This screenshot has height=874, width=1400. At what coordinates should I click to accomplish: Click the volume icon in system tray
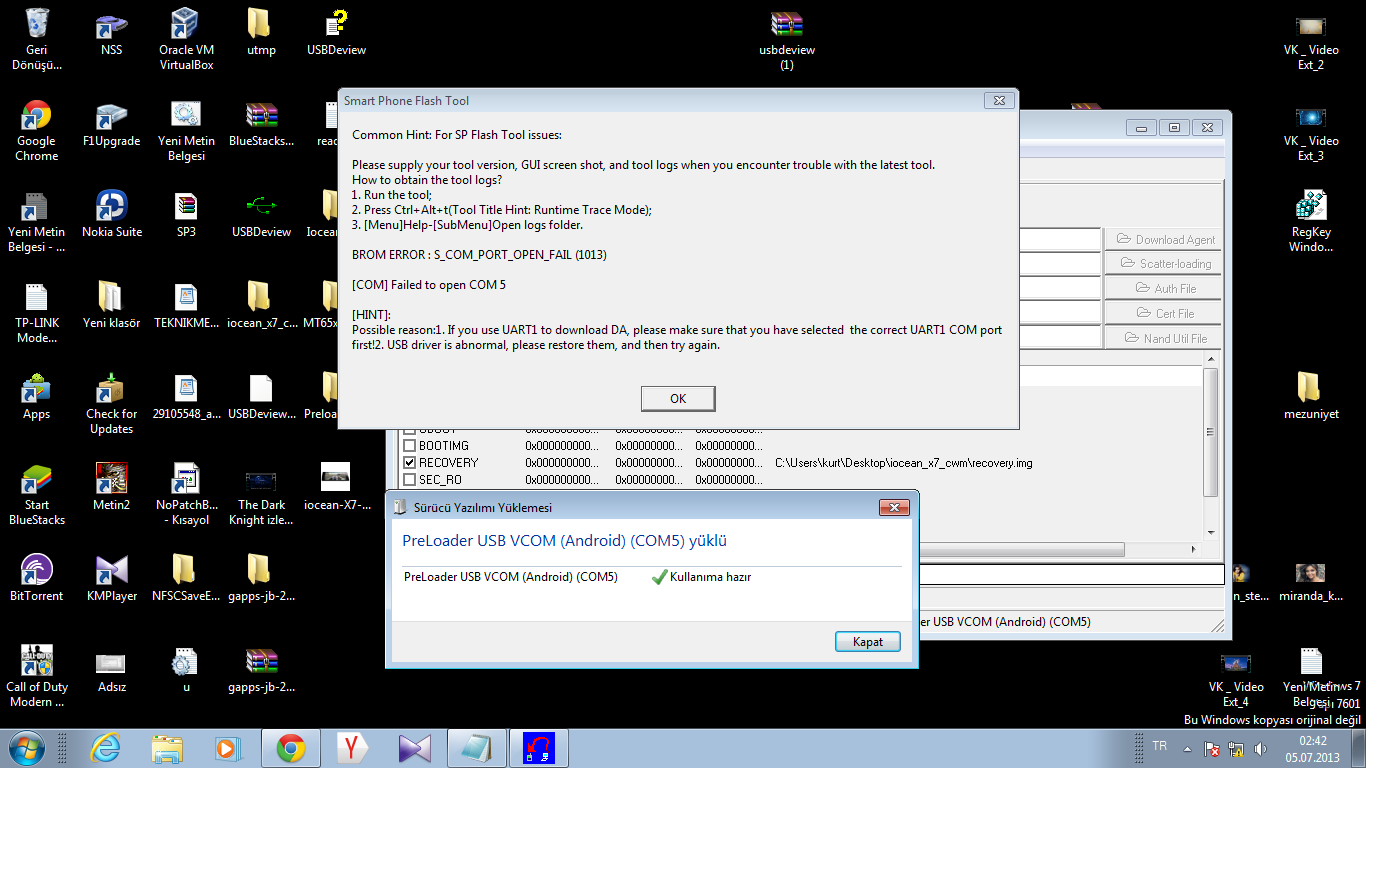tap(1260, 749)
